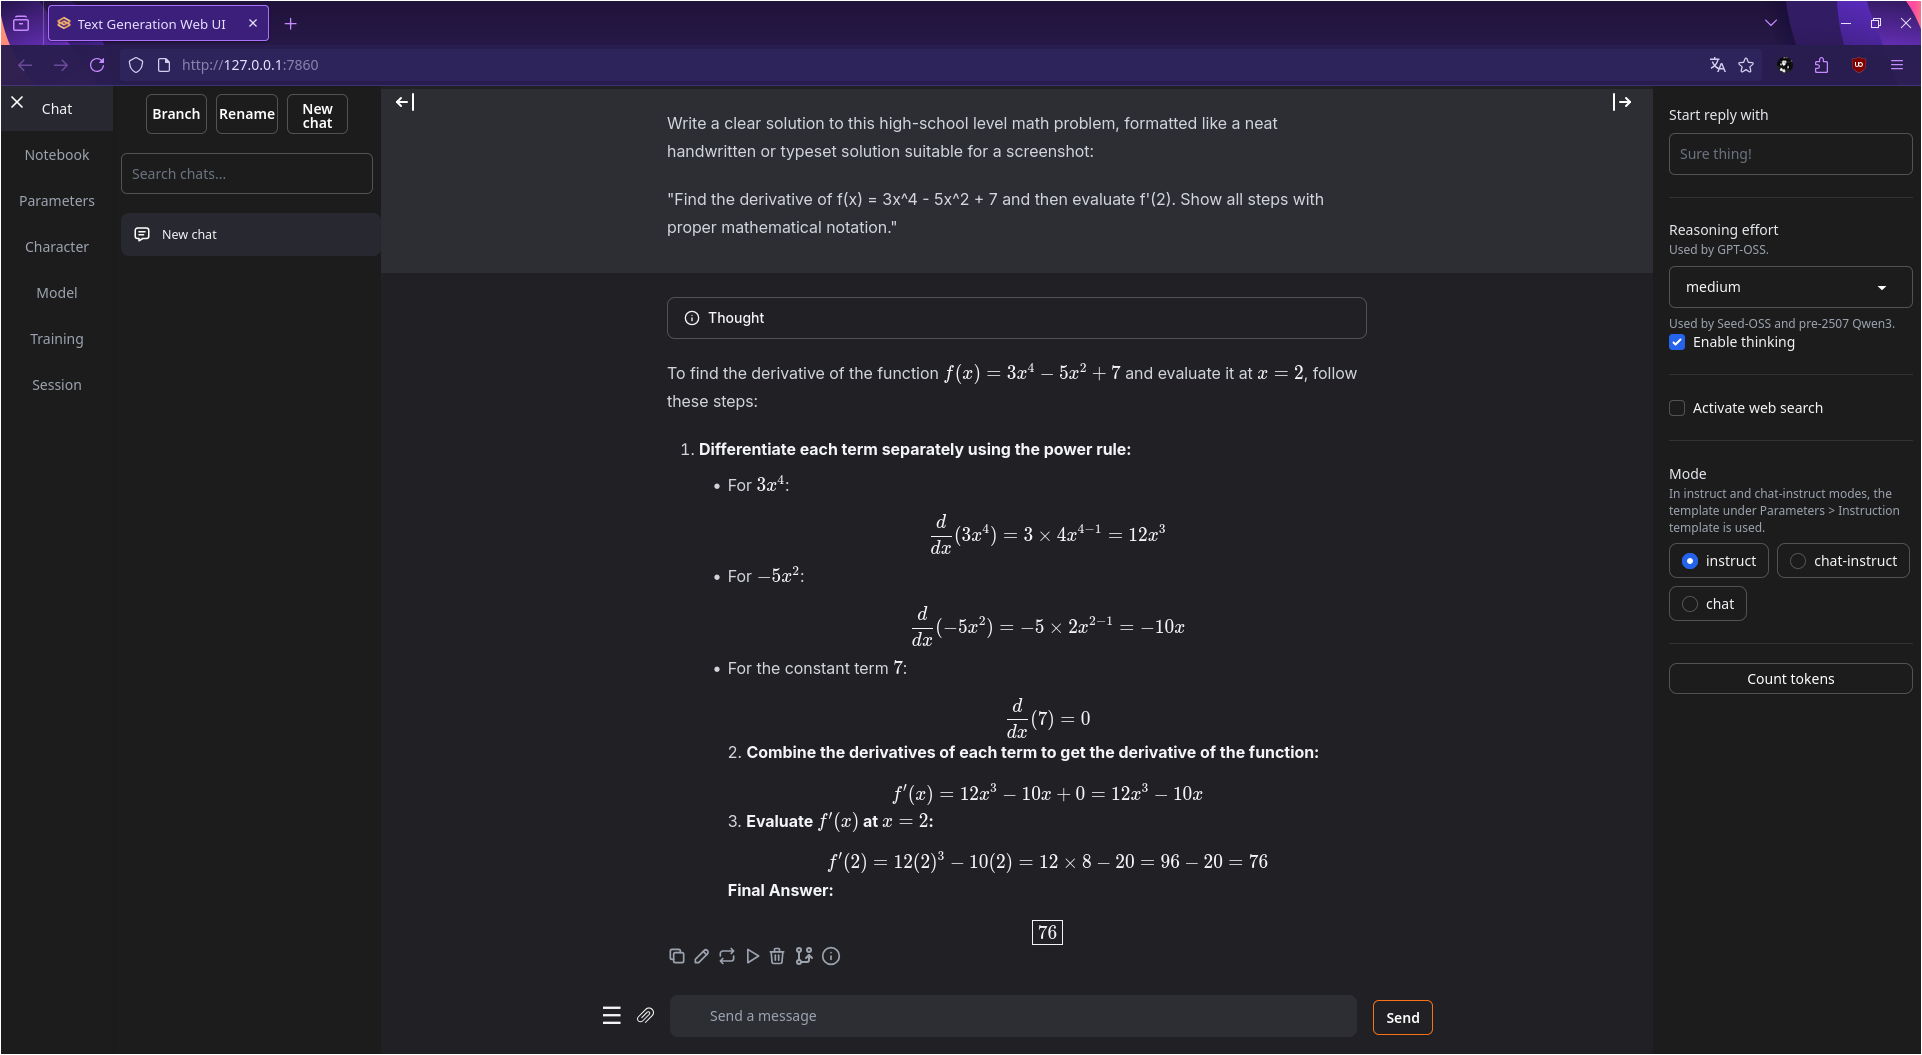The width and height of the screenshot is (1922, 1055).
Task: Activate web search
Action: pyautogui.click(x=1678, y=408)
